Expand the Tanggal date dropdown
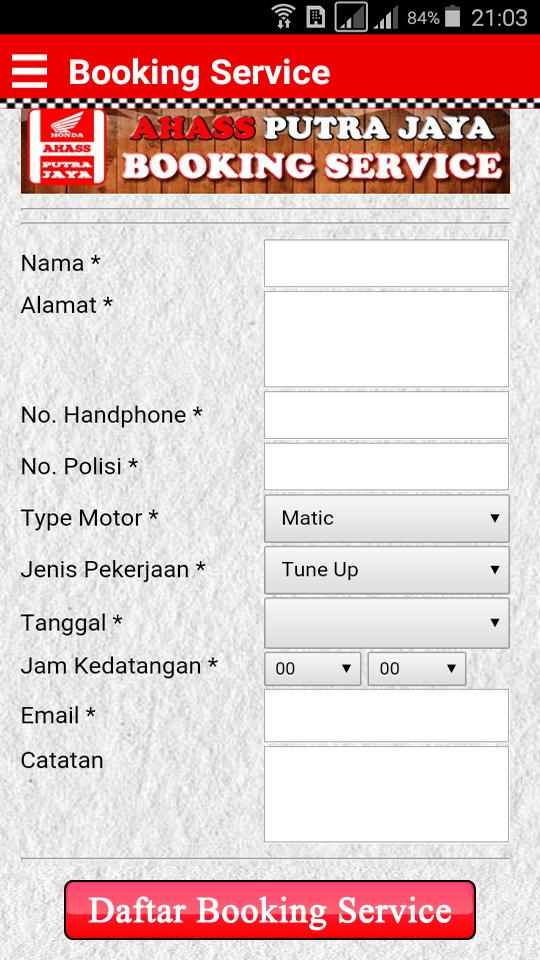 pos(386,623)
